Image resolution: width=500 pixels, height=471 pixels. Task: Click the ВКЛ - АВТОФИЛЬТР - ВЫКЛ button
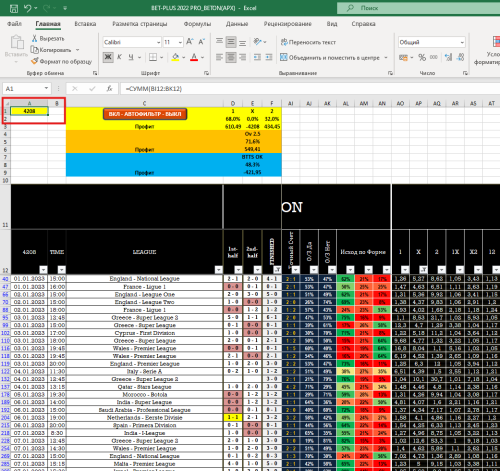[145, 114]
